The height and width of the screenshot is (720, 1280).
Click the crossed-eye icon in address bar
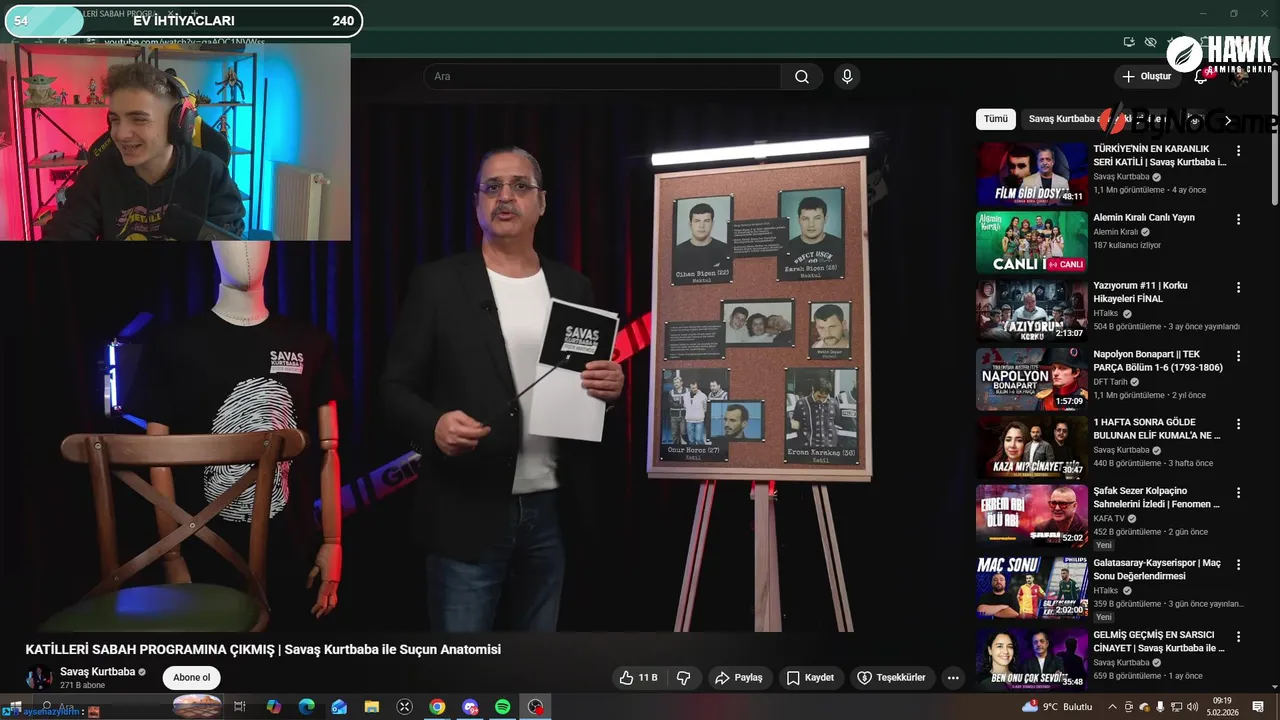(x=1151, y=42)
